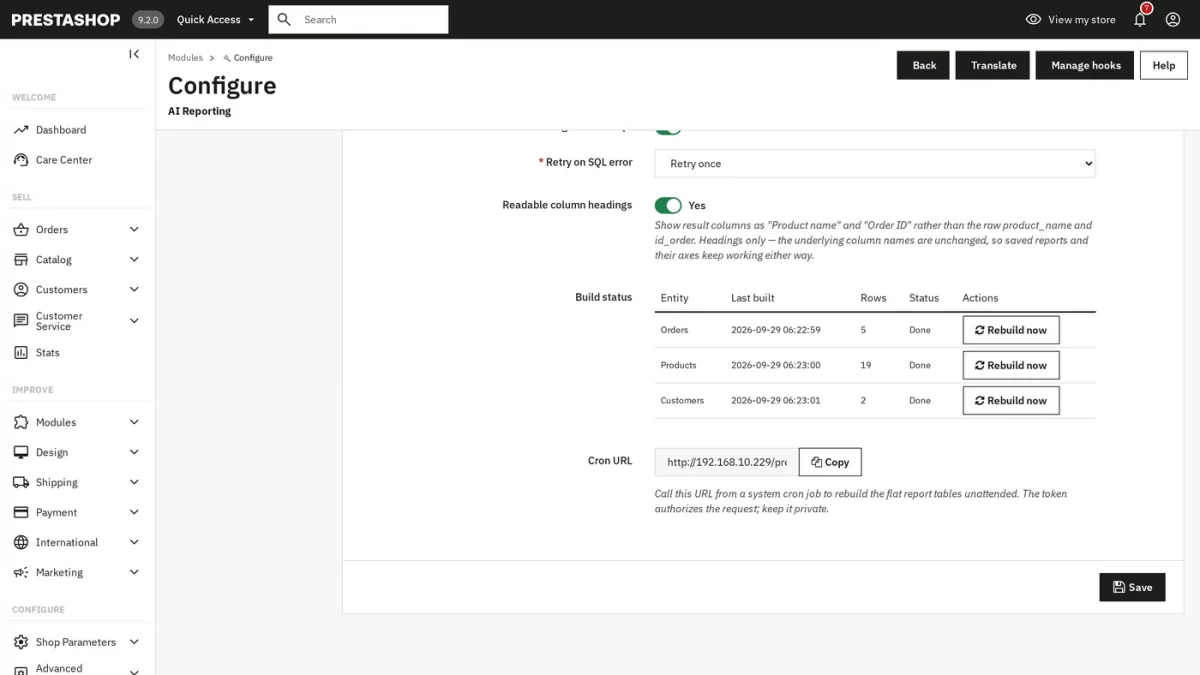This screenshot has width=1200, height=675.
Task: Click the Dashboard trend icon
Action: point(21,130)
